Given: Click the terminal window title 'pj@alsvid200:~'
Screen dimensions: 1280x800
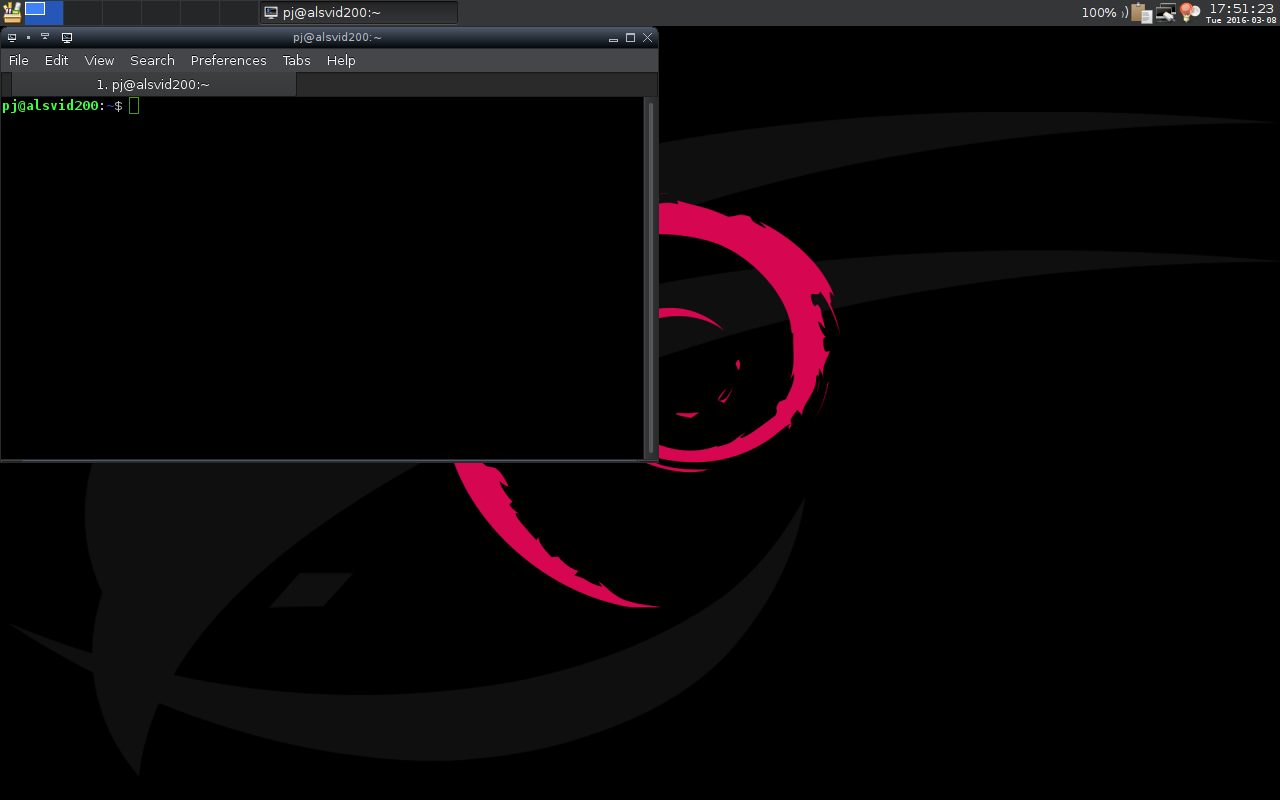Looking at the screenshot, I should coord(337,37).
